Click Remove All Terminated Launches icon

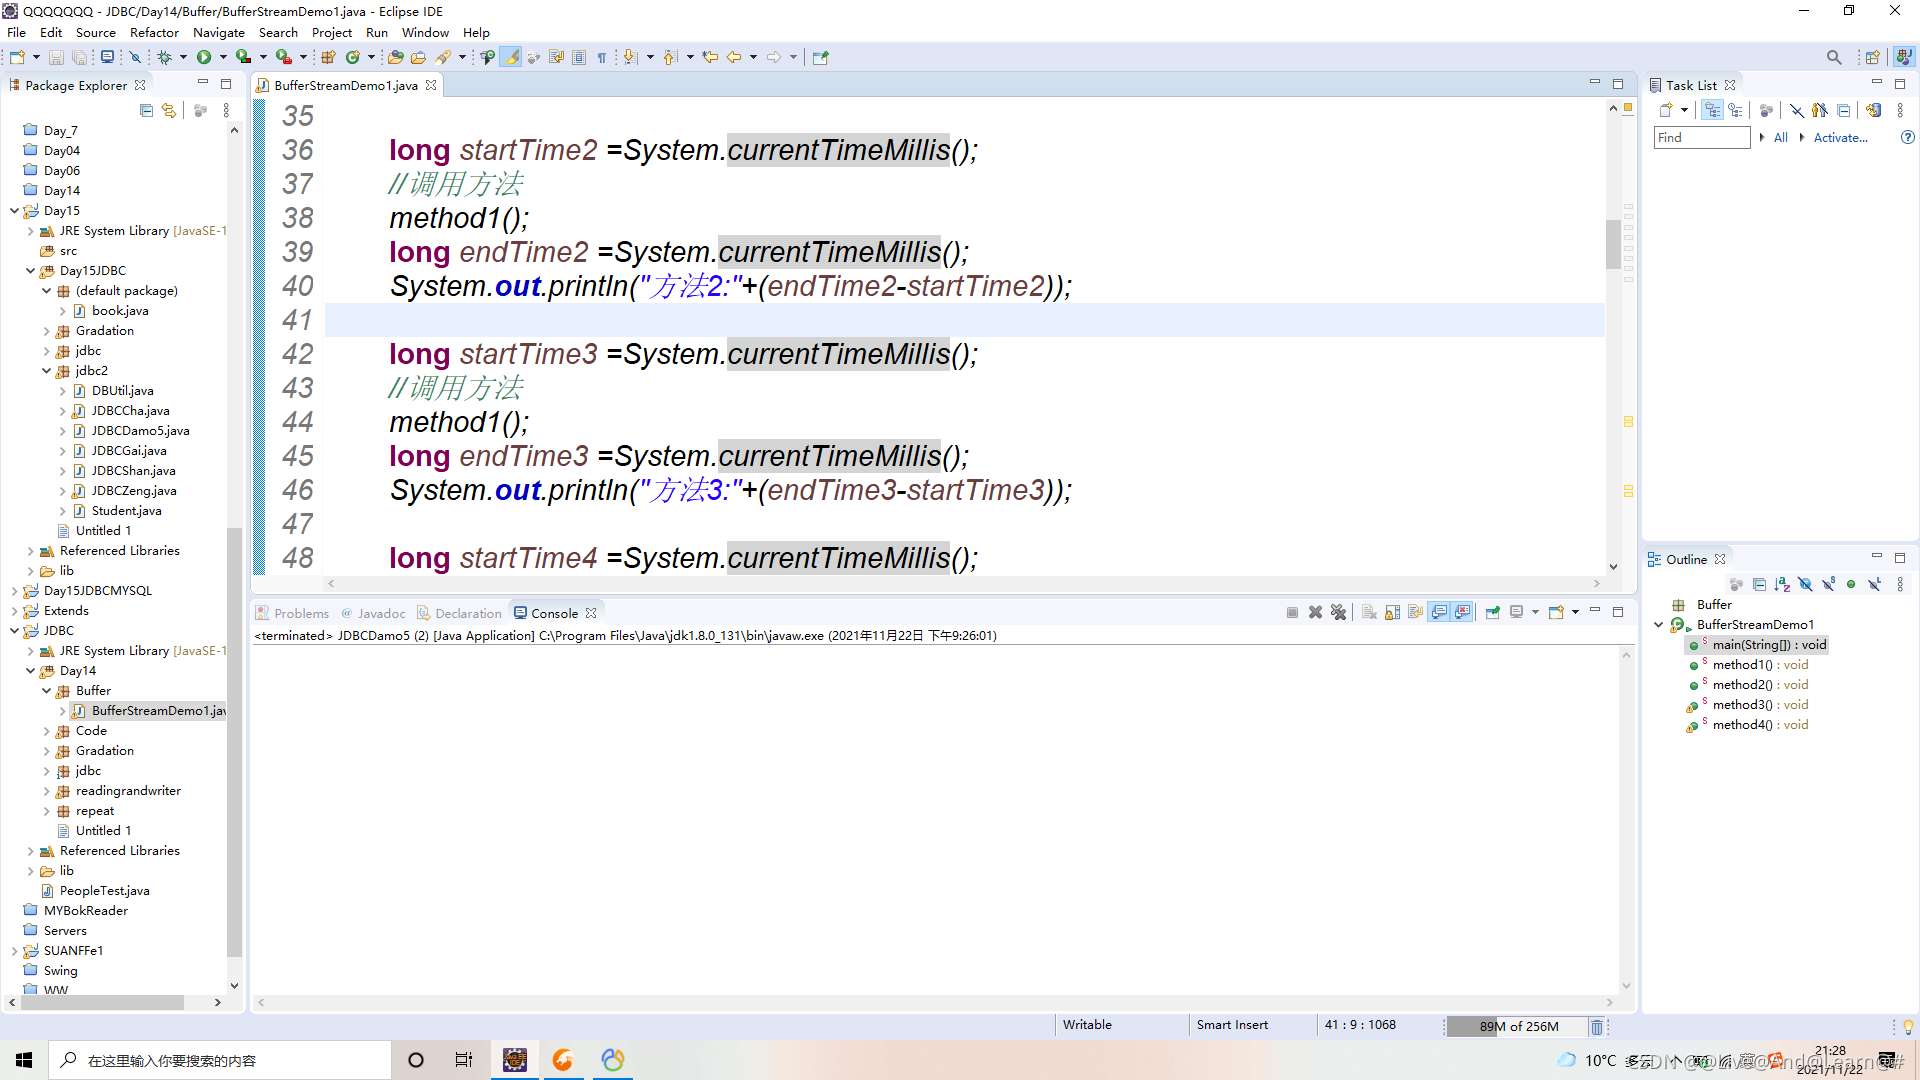tap(1338, 613)
